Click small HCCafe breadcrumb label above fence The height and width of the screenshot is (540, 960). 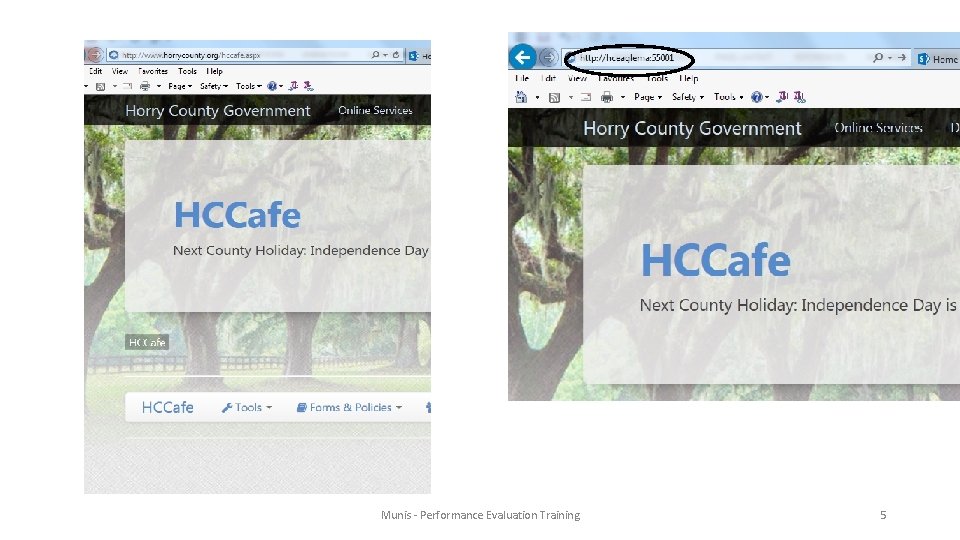147,342
